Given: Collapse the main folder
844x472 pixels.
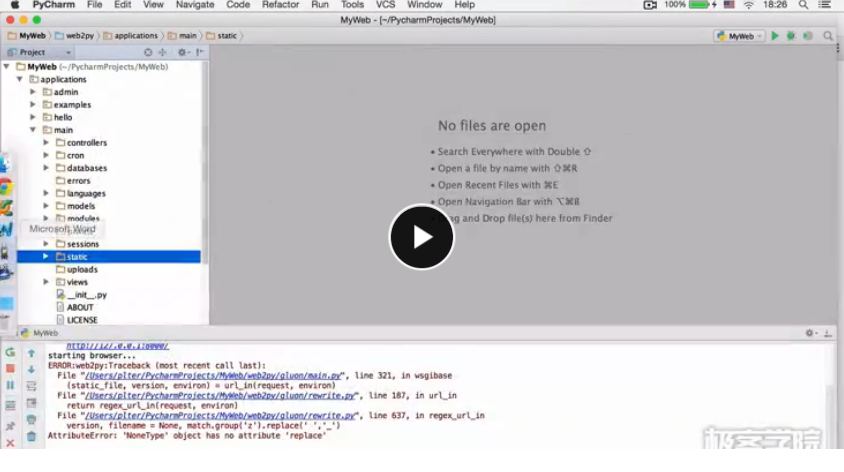Looking at the screenshot, I should 33,130.
